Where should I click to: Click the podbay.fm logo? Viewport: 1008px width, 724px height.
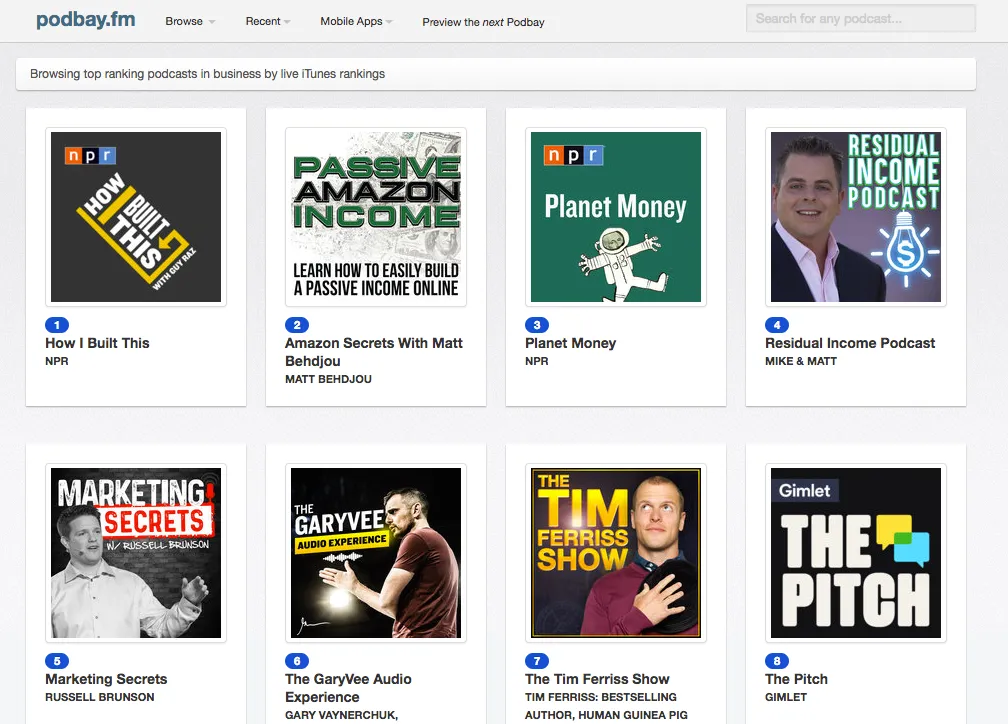(86, 20)
